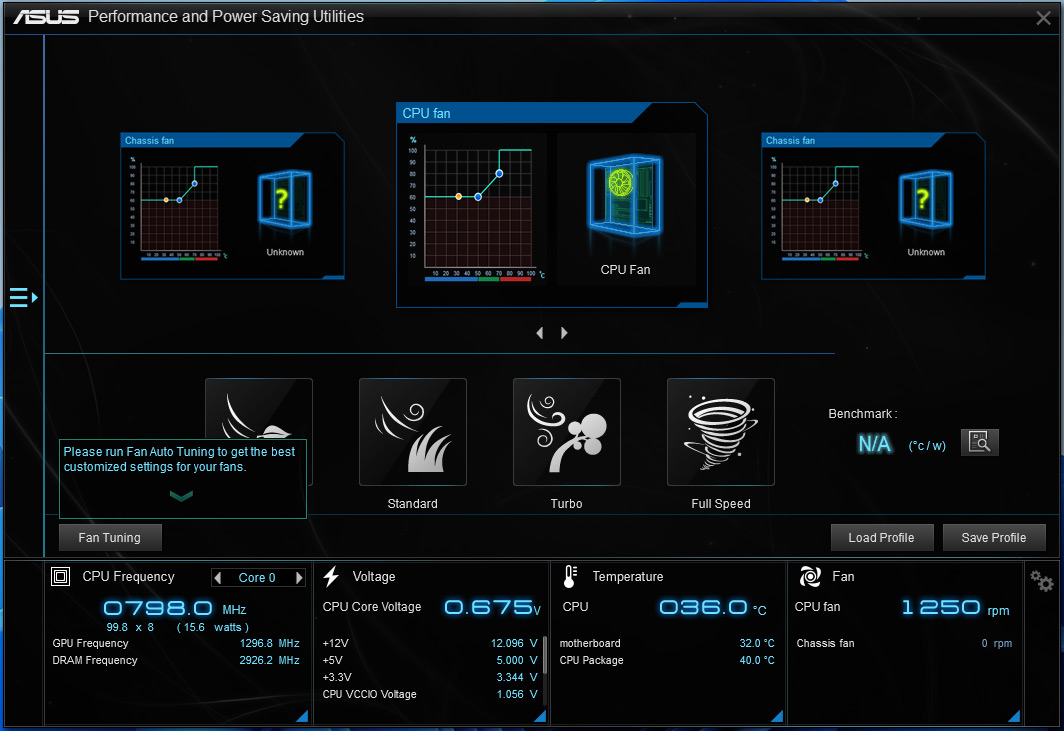Click the ASUS logo in title bar

point(46,17)
